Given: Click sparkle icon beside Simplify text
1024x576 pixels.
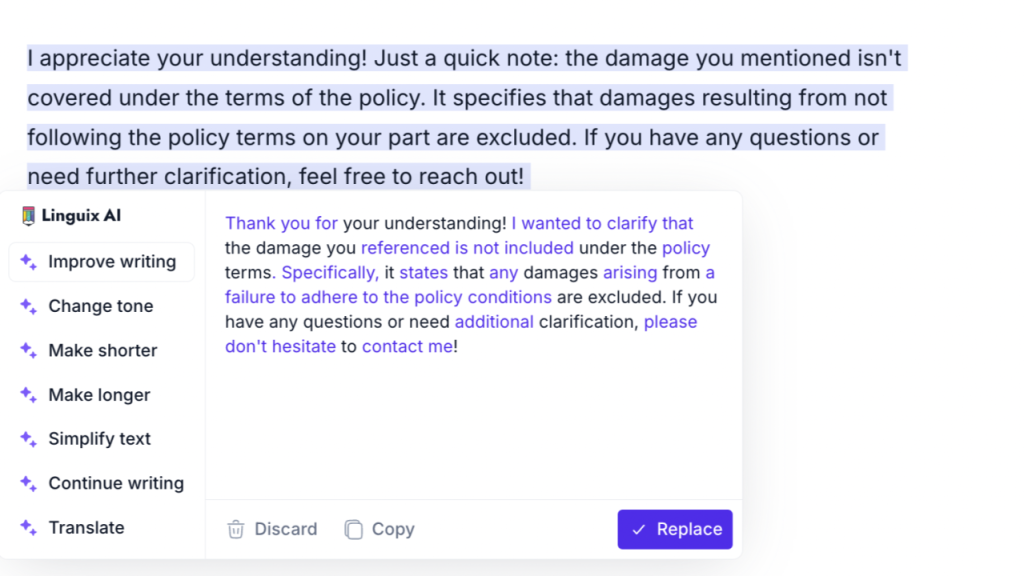Looking at the screenshot, I should [x=28, y=439].
